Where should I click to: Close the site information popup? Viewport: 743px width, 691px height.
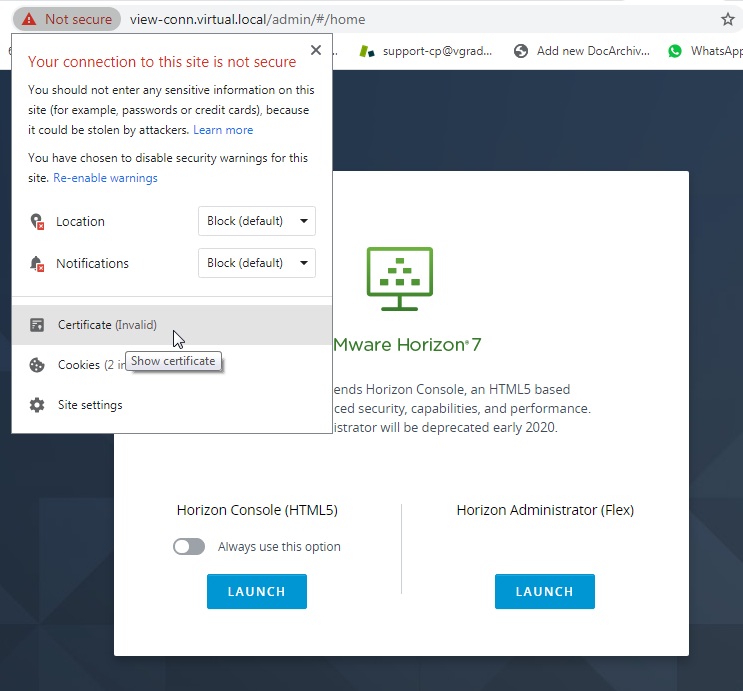(x=316, y=50)
